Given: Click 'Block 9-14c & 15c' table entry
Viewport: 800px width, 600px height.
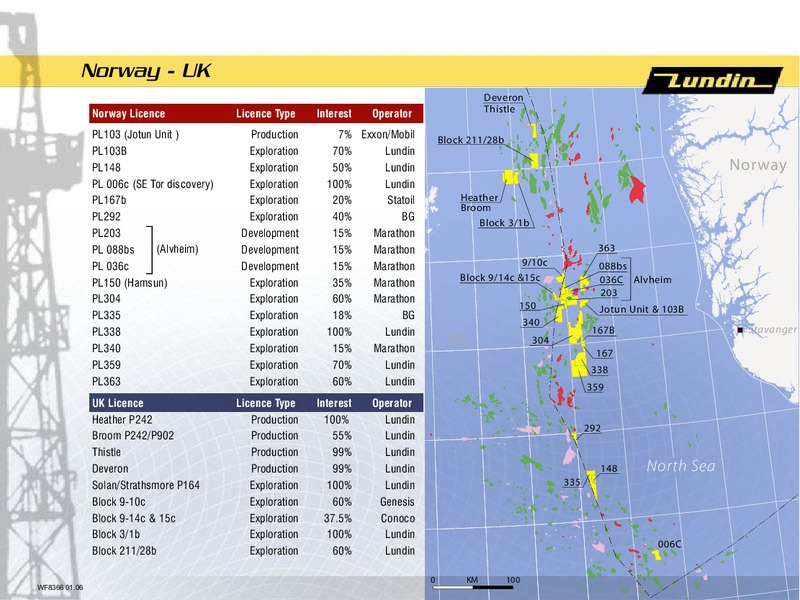Looking at the screenshot, I should (134, 518).
